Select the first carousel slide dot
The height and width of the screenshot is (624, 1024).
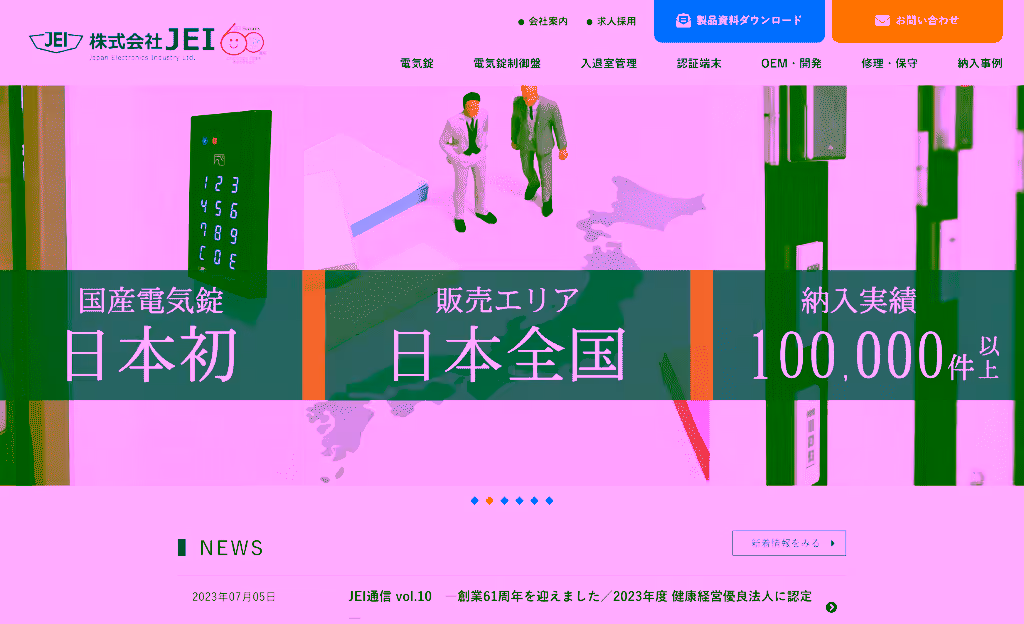[475, 501]
